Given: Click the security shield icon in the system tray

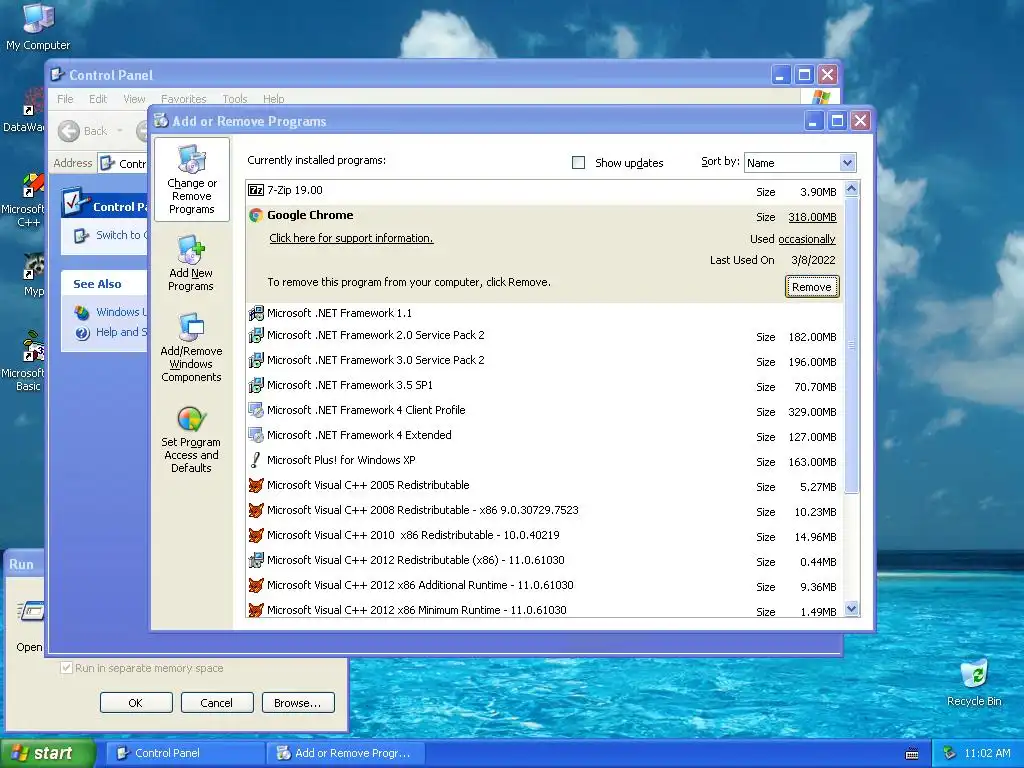Looking at the screenshot, I should 950,753.
